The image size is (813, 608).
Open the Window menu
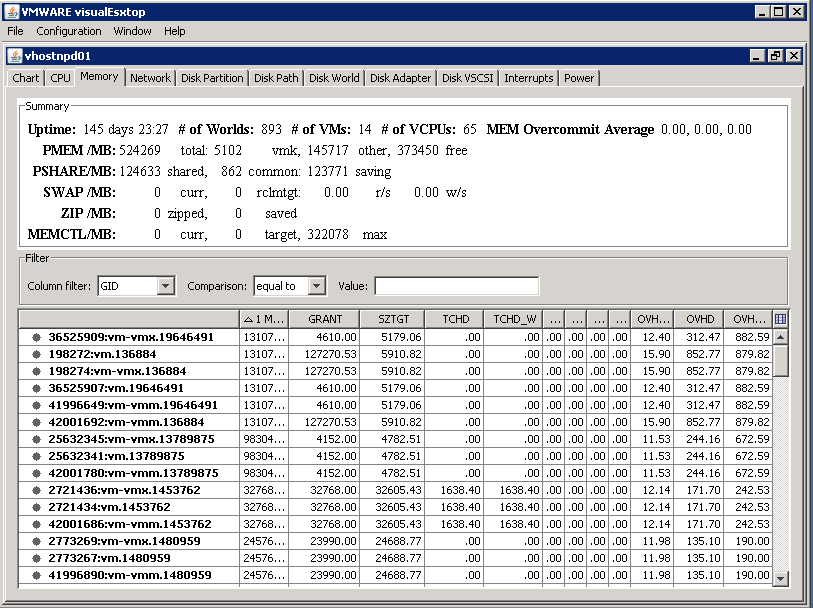click(132, 31)
